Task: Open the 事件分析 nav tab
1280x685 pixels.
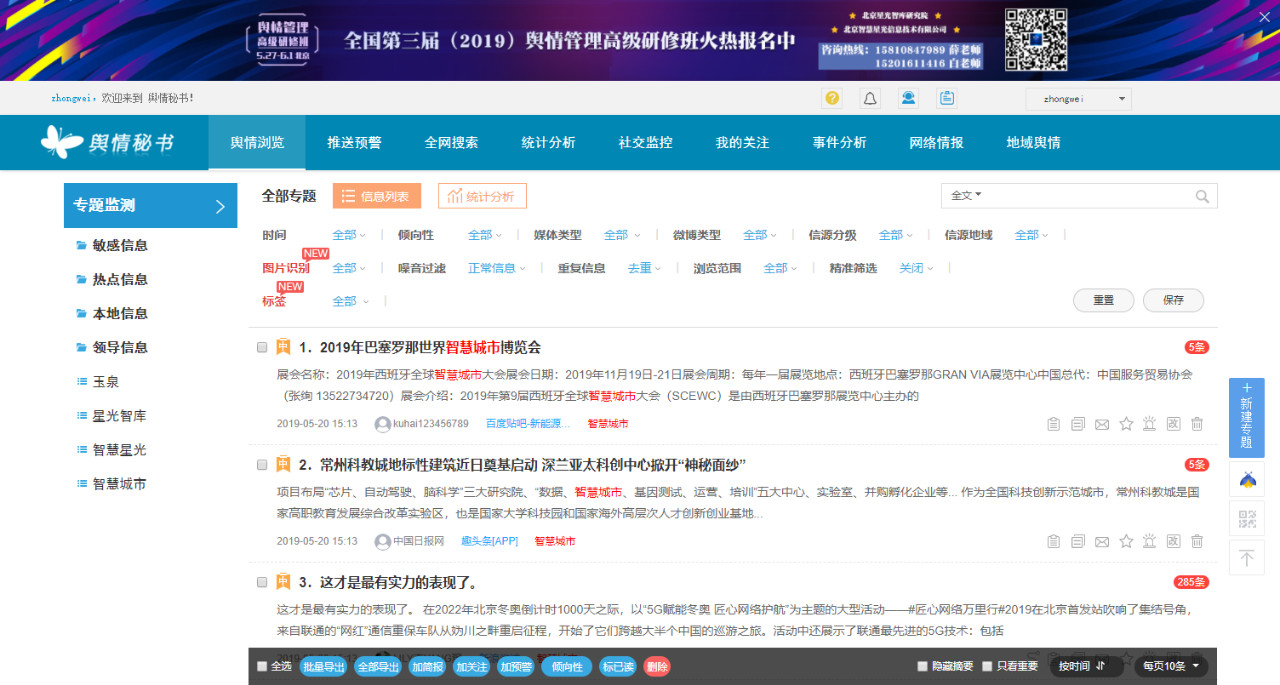Action: click(839, 142)
